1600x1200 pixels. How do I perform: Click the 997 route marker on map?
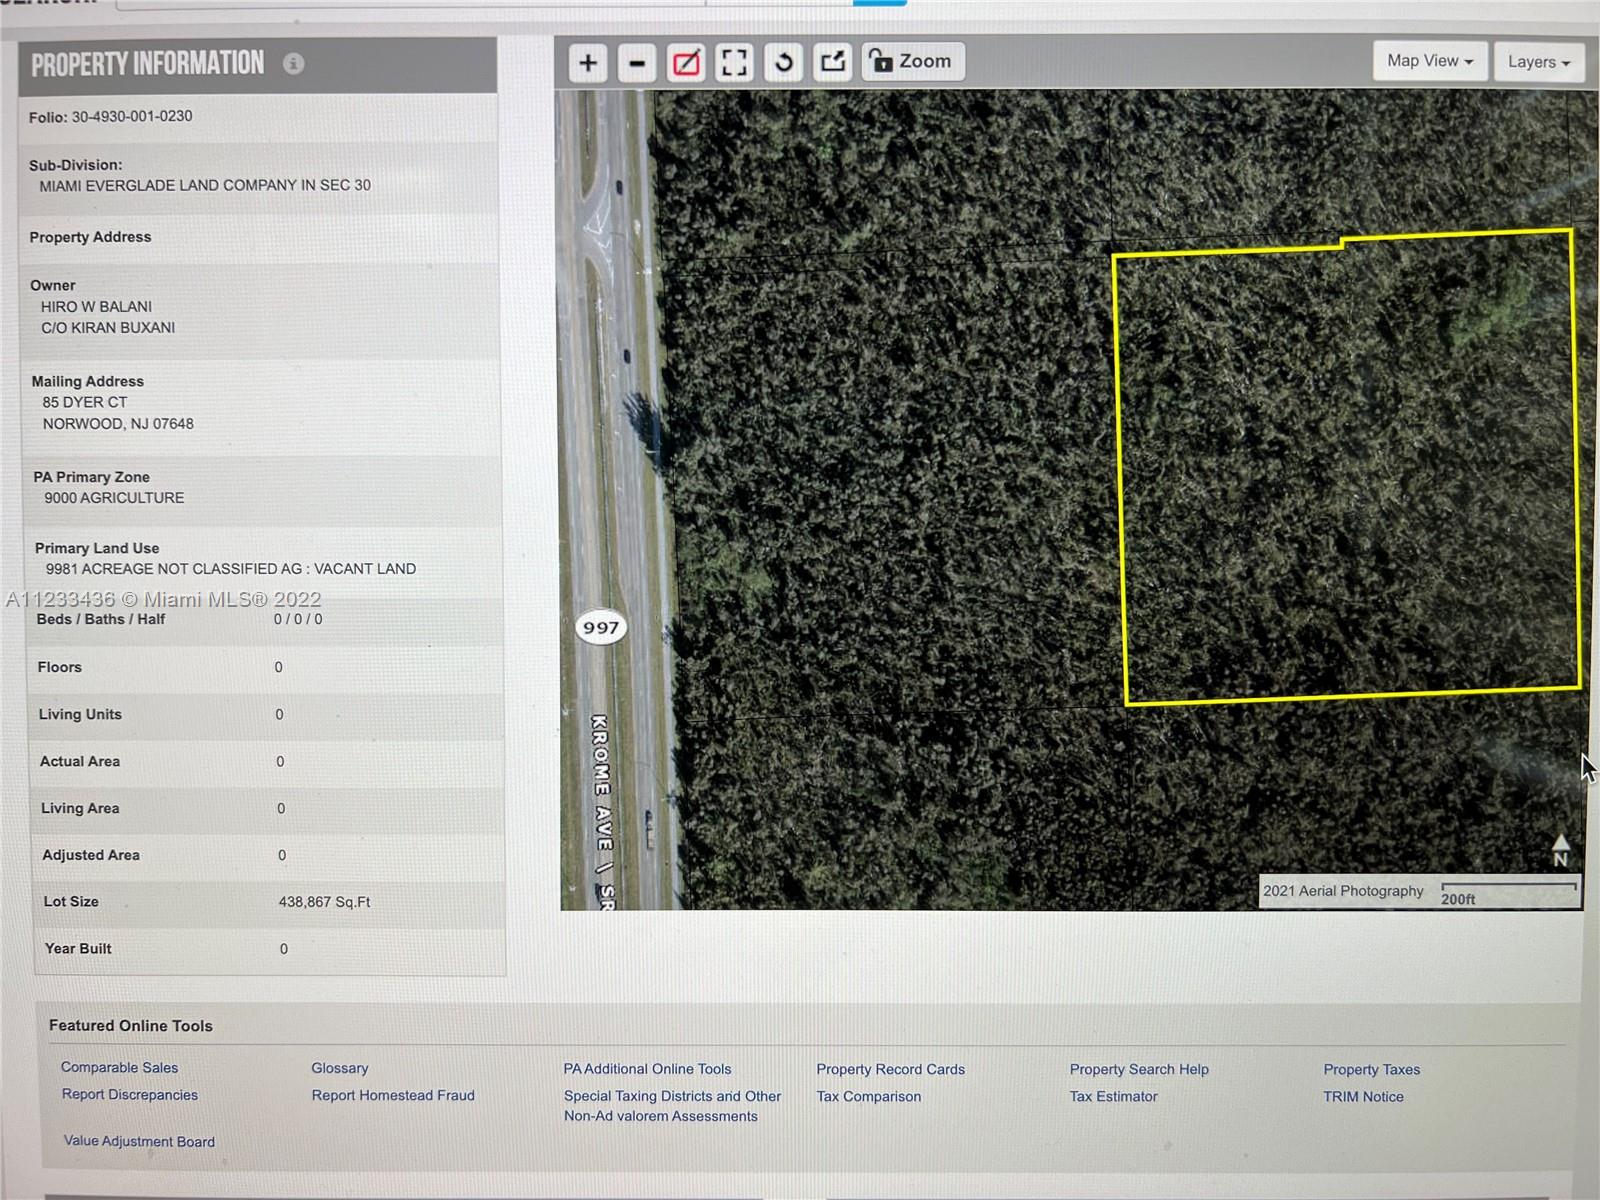point(601,627)
